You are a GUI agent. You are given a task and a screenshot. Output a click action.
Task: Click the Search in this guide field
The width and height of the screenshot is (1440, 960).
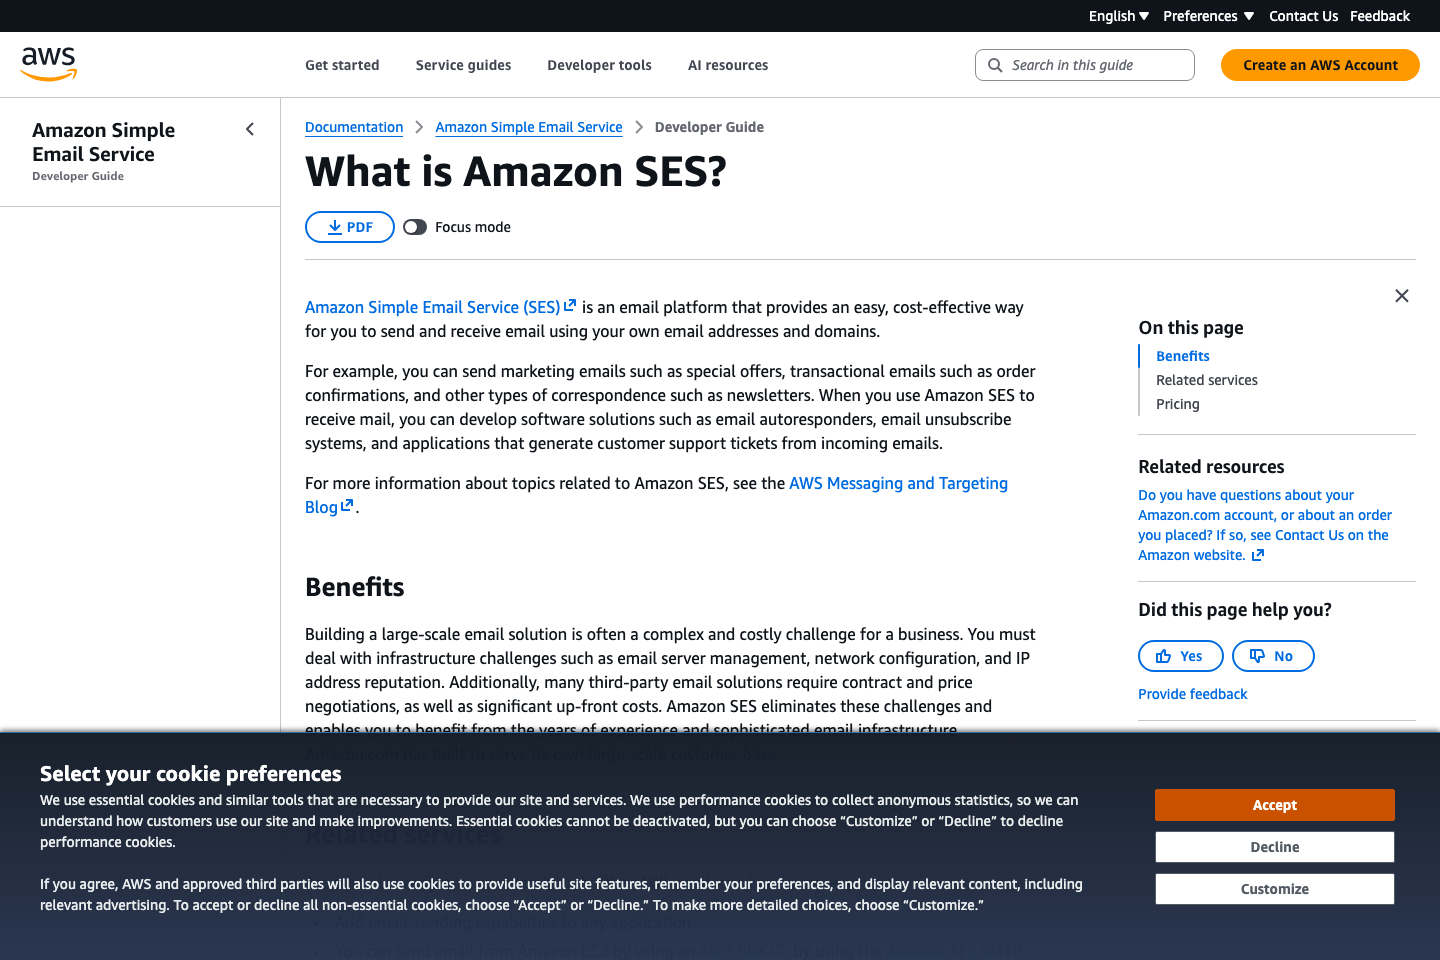[x=1084, y=64]
